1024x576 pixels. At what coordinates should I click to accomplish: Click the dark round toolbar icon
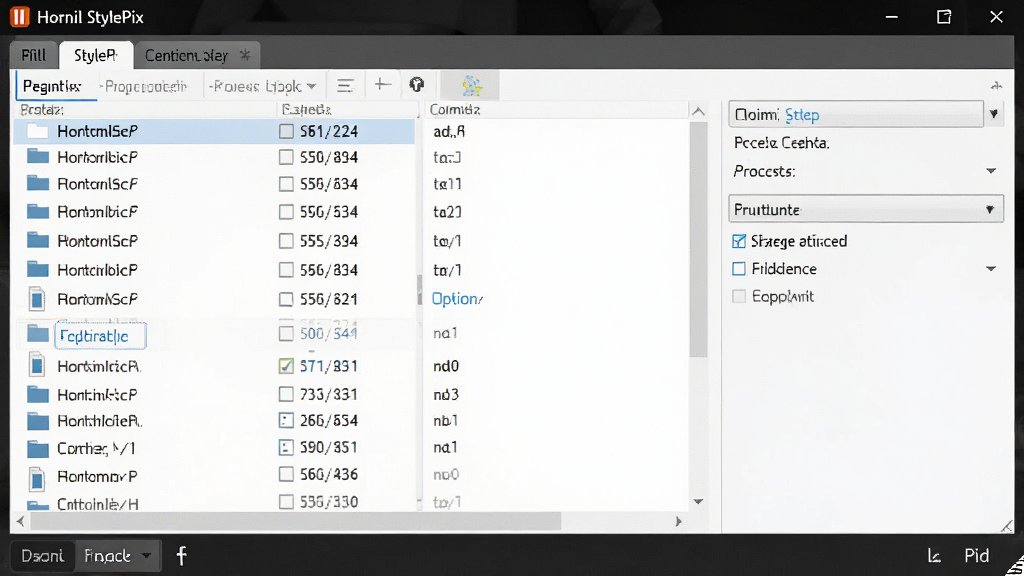417,85
